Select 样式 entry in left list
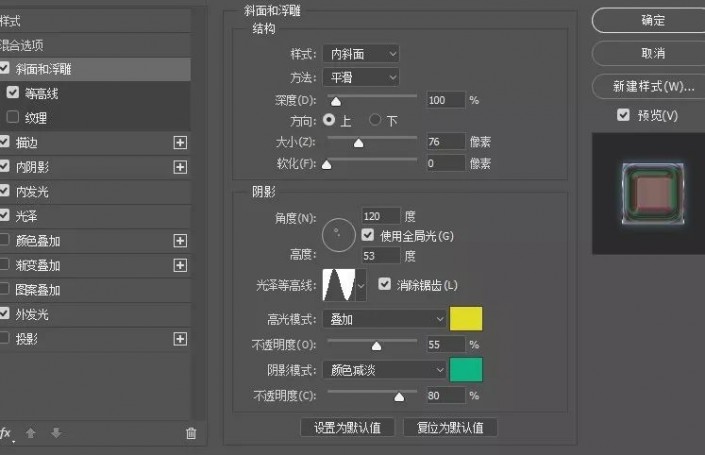The width and height of the screenshot is (705, 455). tap(95, 21)
